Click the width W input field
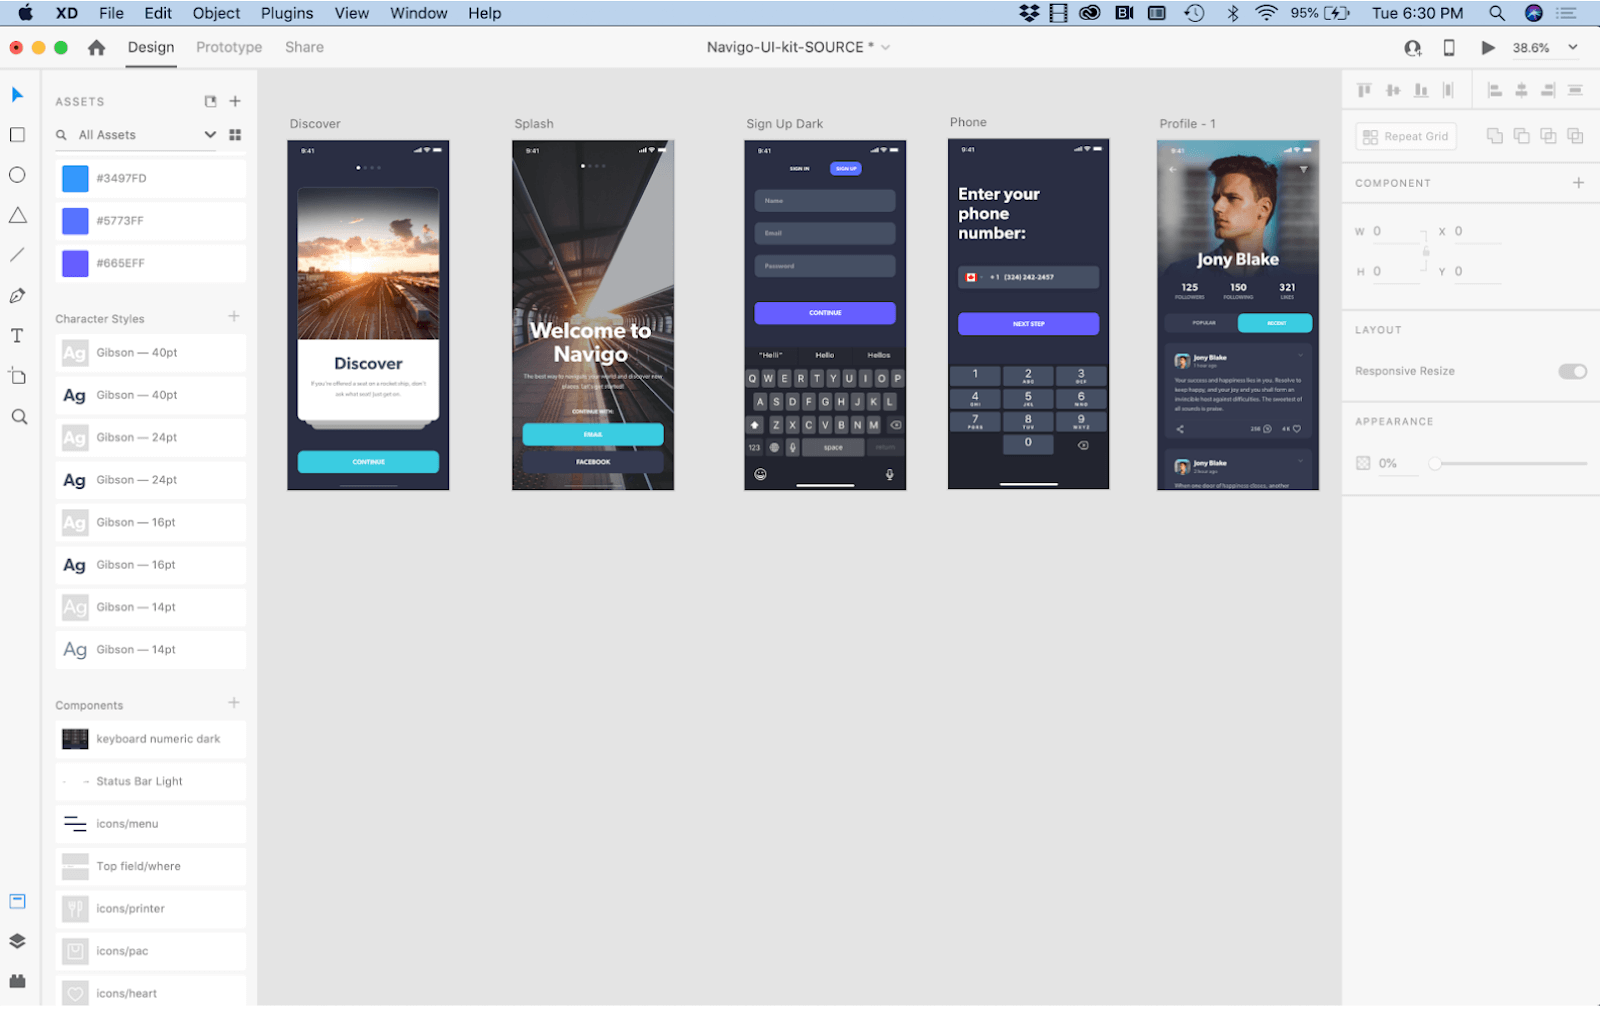This screenshot has width=1600, height=1009. pyautogui.click(x=1395, y=231)
